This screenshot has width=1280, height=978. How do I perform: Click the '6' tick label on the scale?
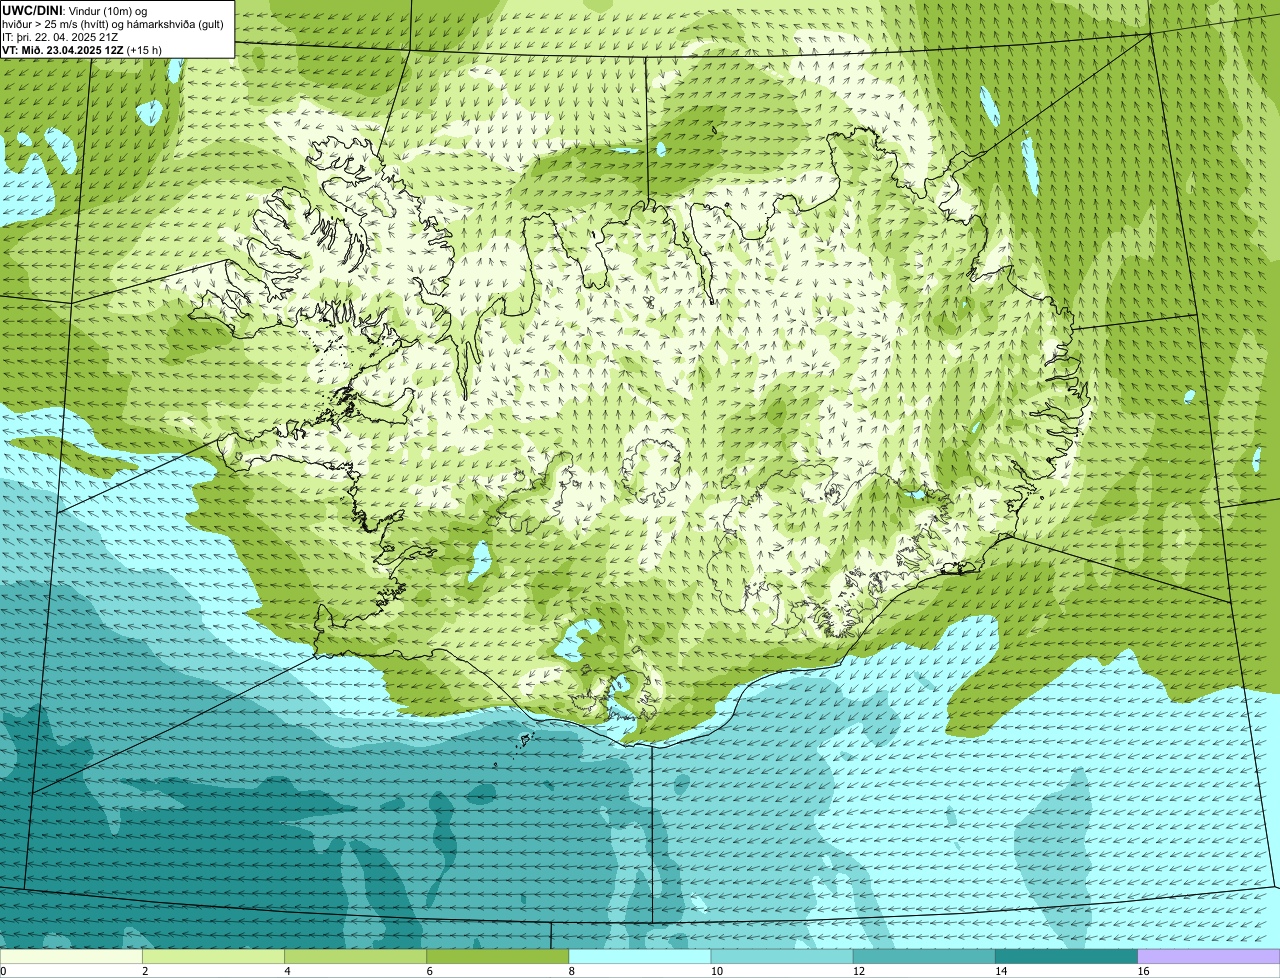coord(429,971)
